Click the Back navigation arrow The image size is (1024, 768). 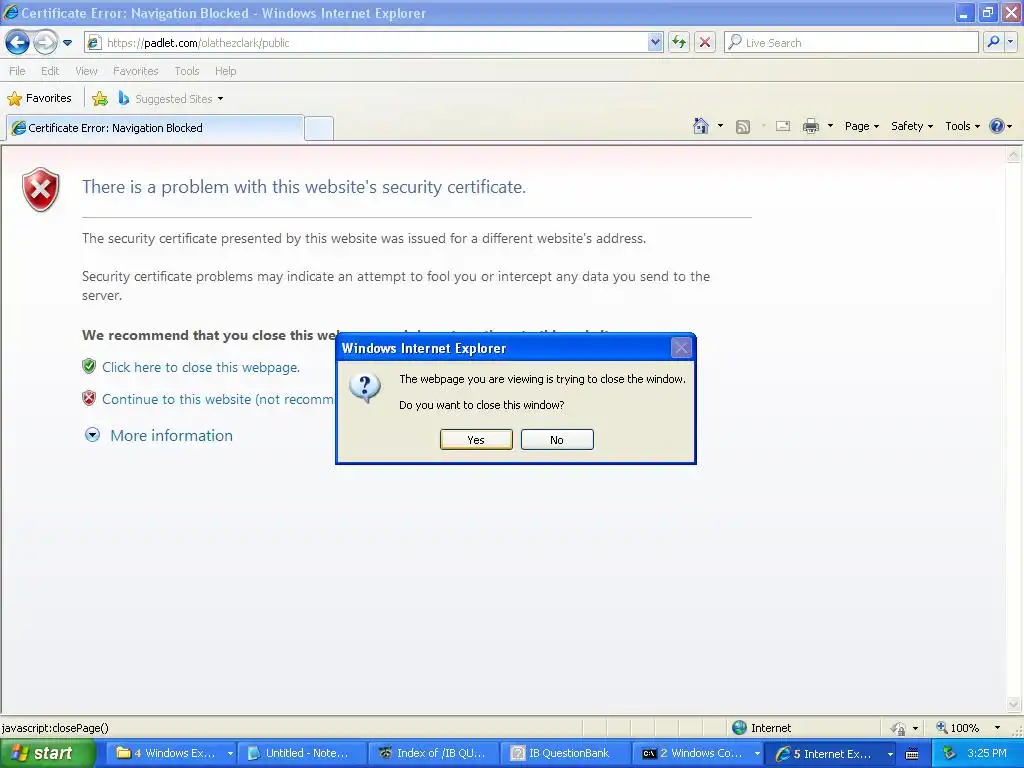(18, 43)
